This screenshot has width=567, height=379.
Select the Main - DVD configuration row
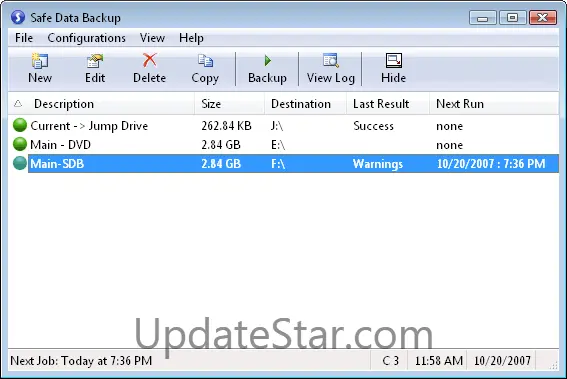(x=284, y=145)
